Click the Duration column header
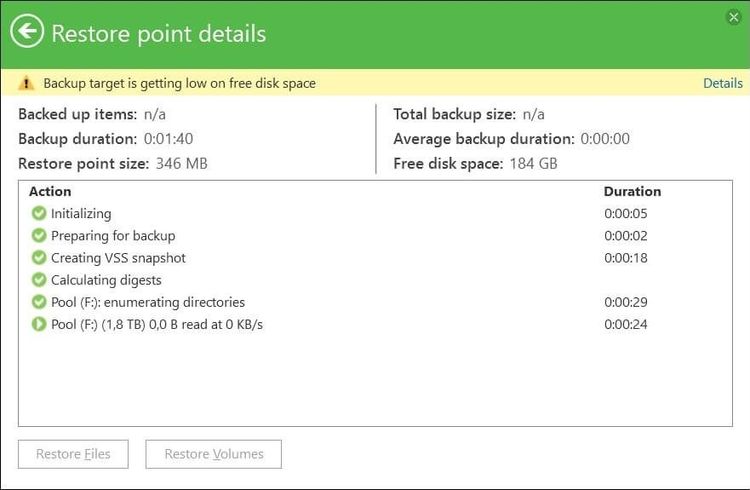The image size is (750, 490). (632, 191)
